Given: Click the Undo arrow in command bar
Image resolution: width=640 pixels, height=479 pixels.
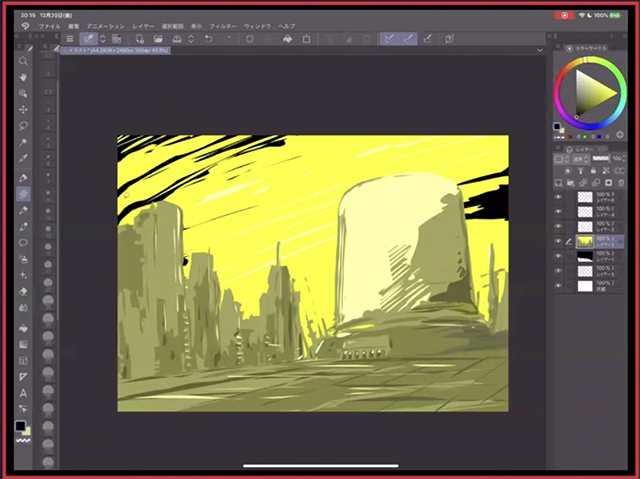Looking at the screenshot, I should coord(207,38).
